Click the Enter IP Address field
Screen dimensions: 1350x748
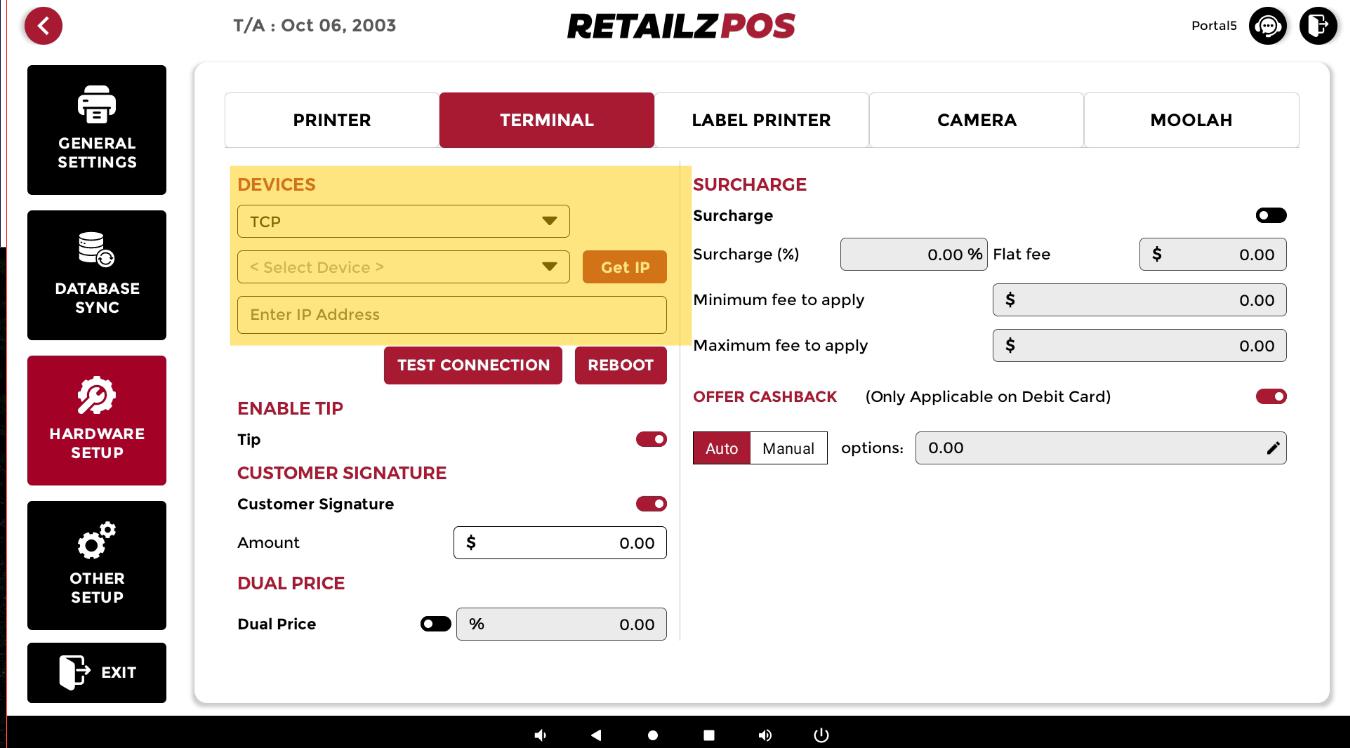pyautogui.click(x=451, y=315)
